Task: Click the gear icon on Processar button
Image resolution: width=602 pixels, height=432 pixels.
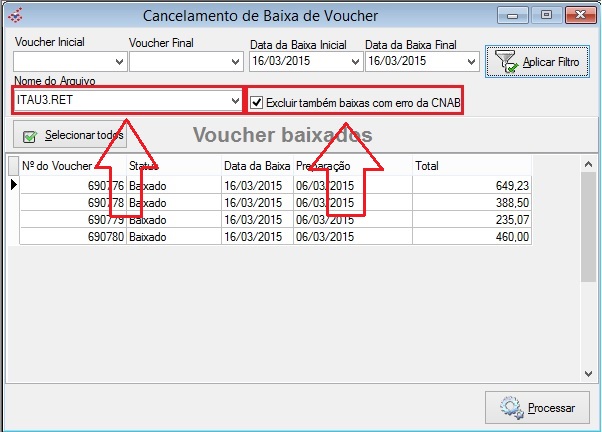Action: click(x=510, y=408)
